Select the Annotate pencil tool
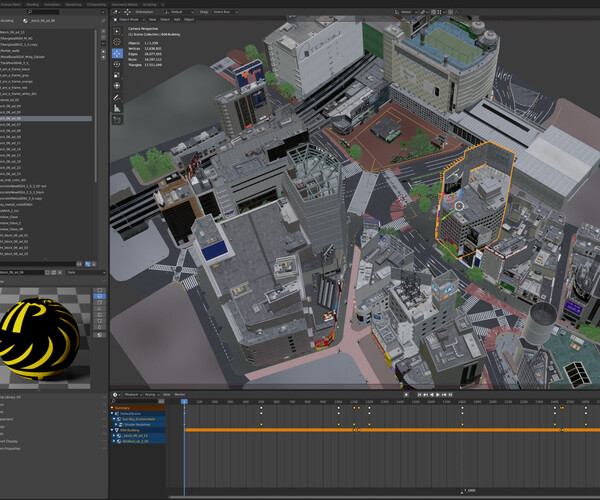 [117, 98]
